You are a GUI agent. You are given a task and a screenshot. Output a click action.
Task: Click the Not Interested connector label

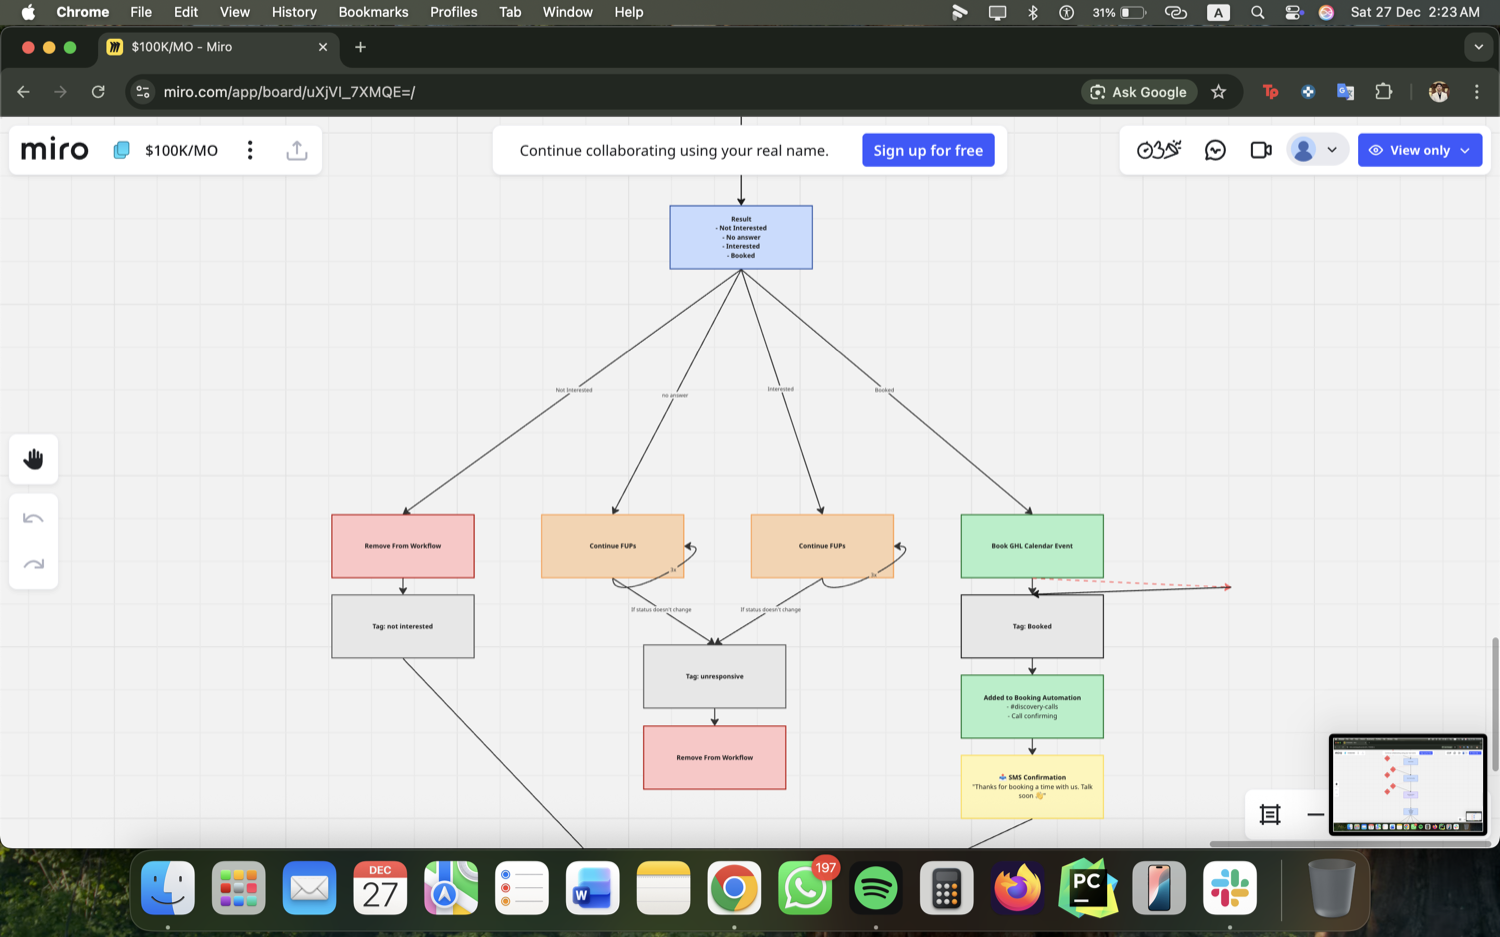(574, 390)
